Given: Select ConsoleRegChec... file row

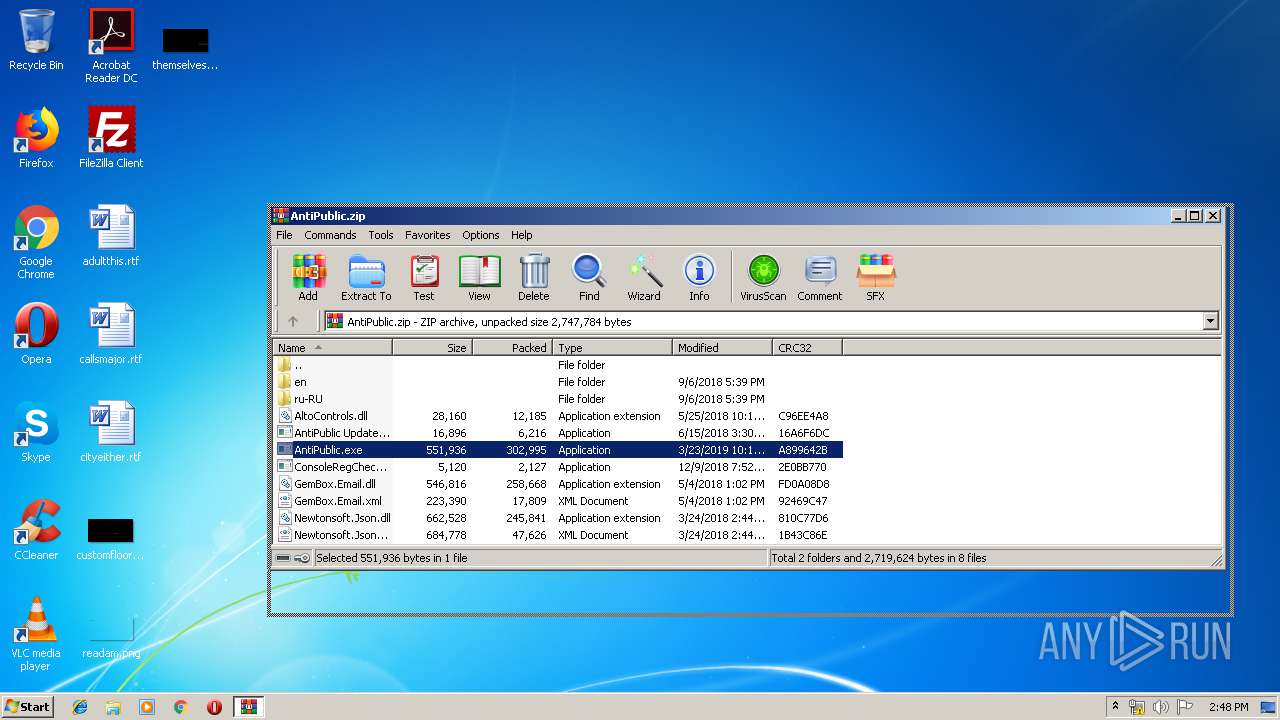Looking at the screenshot, I should pos(558,467).
